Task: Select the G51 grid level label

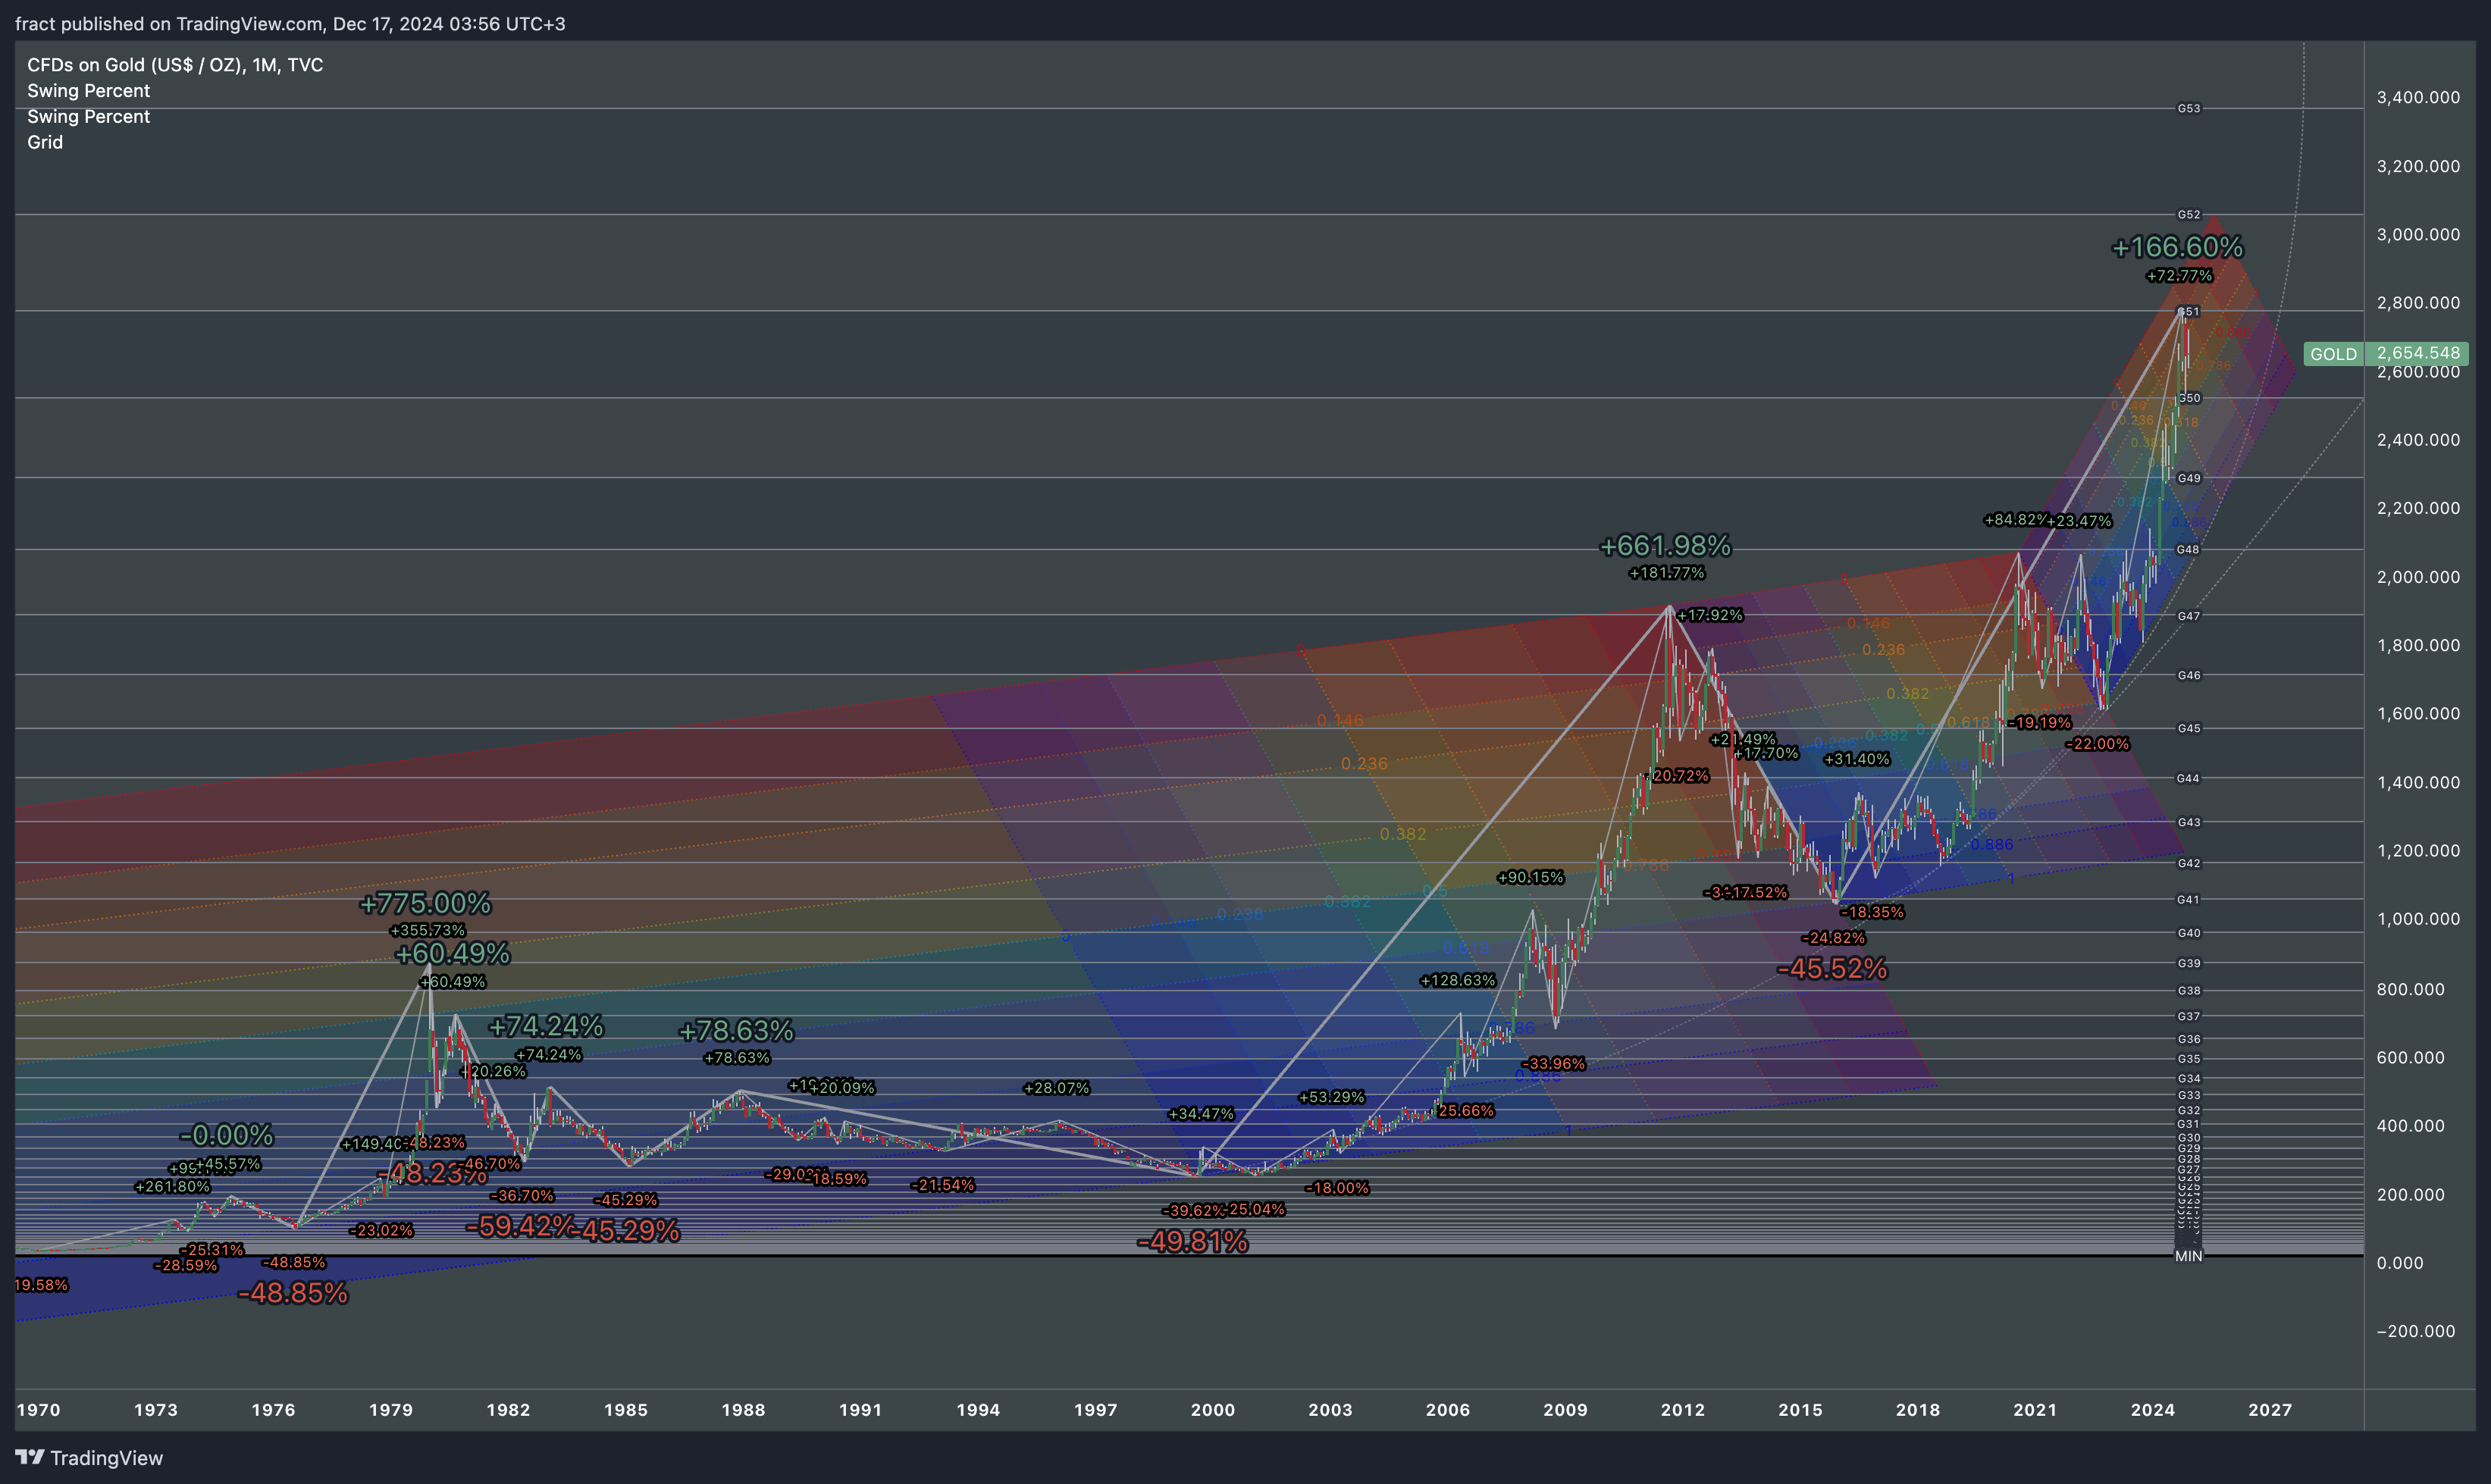Action: pyautogui.click(x=2189, y=311)
